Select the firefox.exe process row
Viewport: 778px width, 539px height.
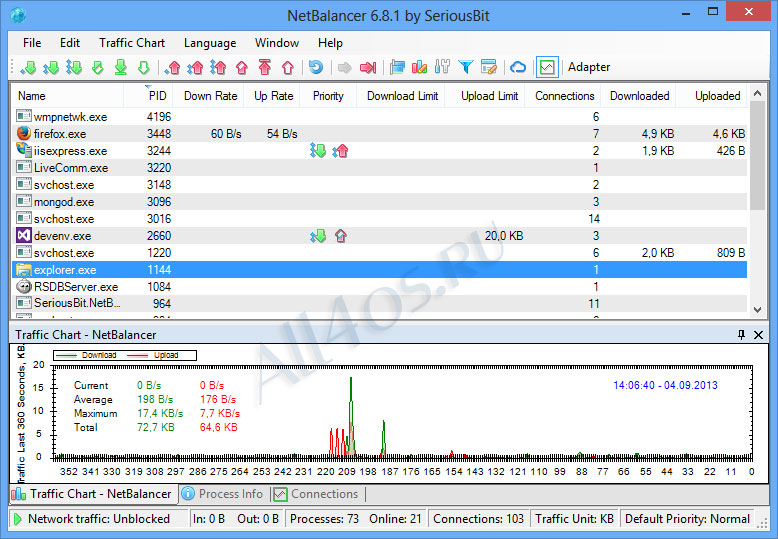pos(380,134)
